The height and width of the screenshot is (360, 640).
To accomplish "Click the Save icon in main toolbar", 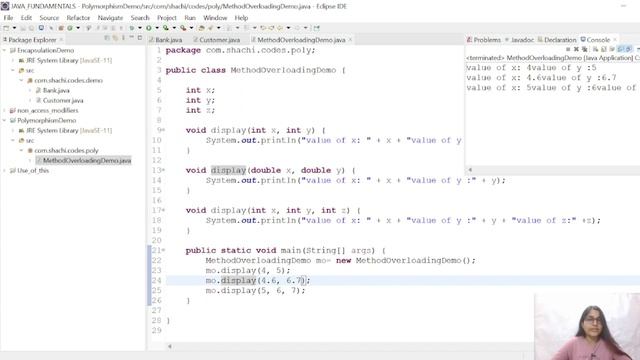I will pos(22,28).
